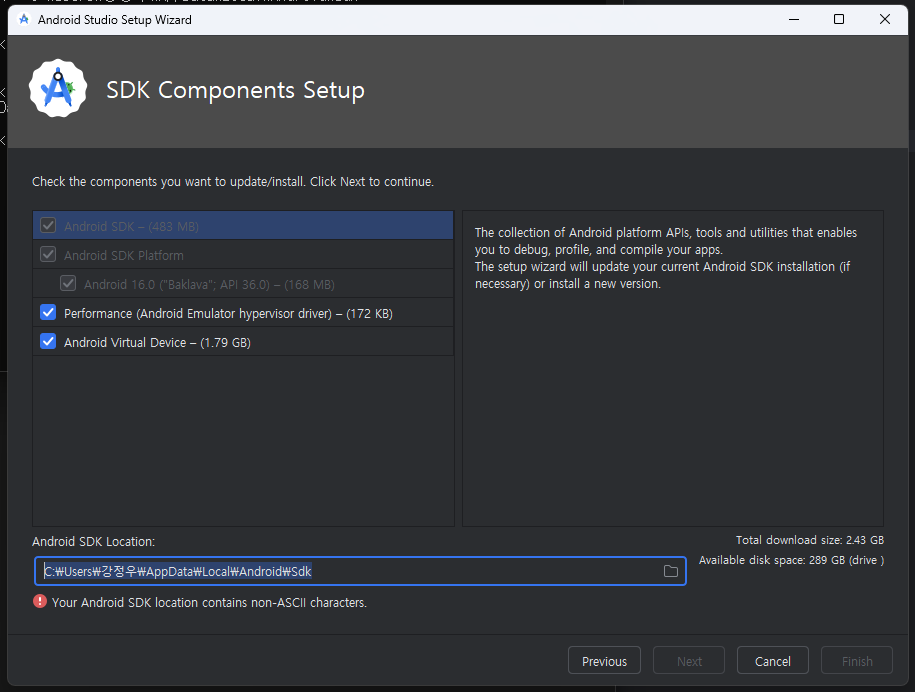Click the non-ASCII characters warning message
The image size is (915, 692).
pyautogui.click(x=209, y=603)
